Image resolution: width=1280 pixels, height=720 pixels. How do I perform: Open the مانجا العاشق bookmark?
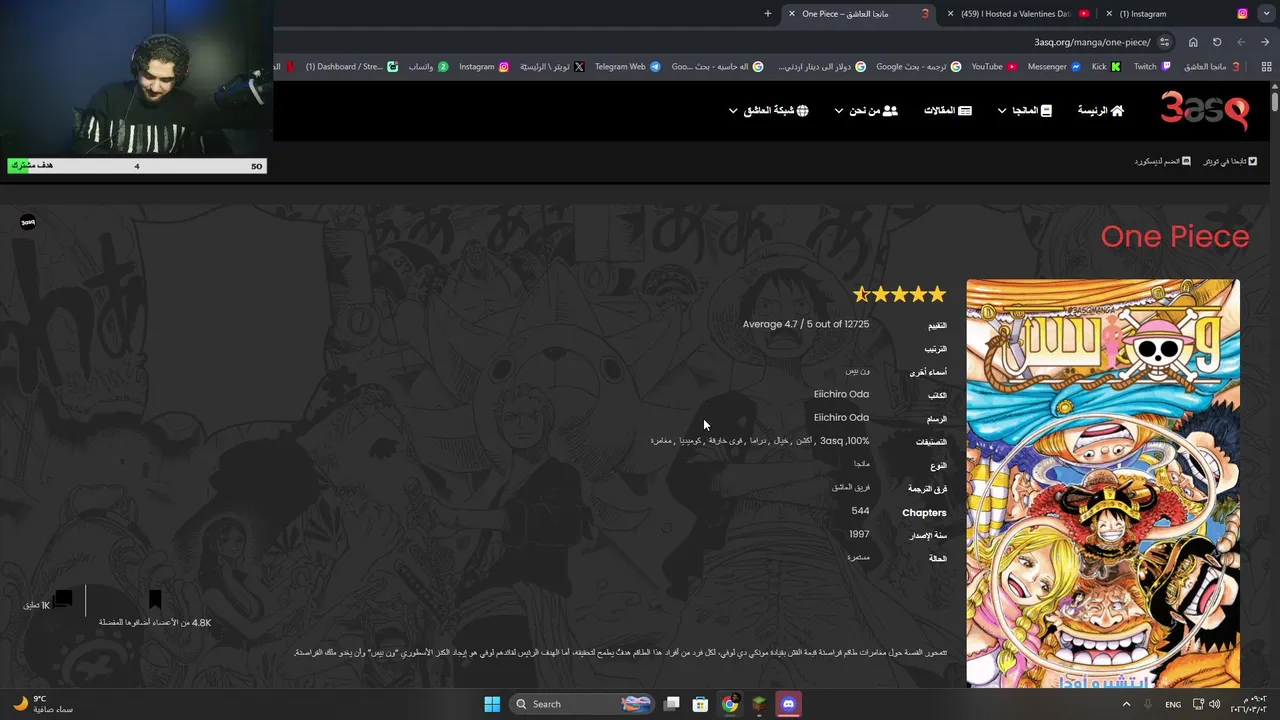[1212, 67]
